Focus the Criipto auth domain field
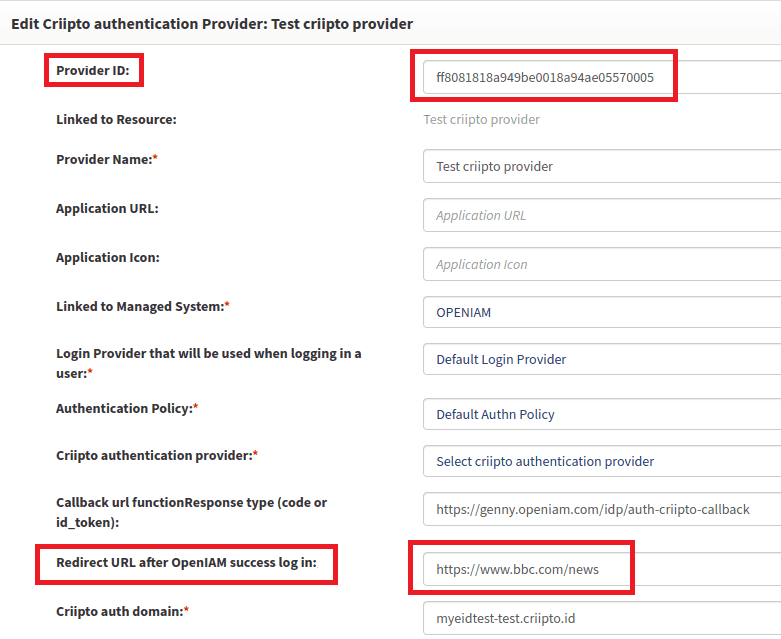 600,618
